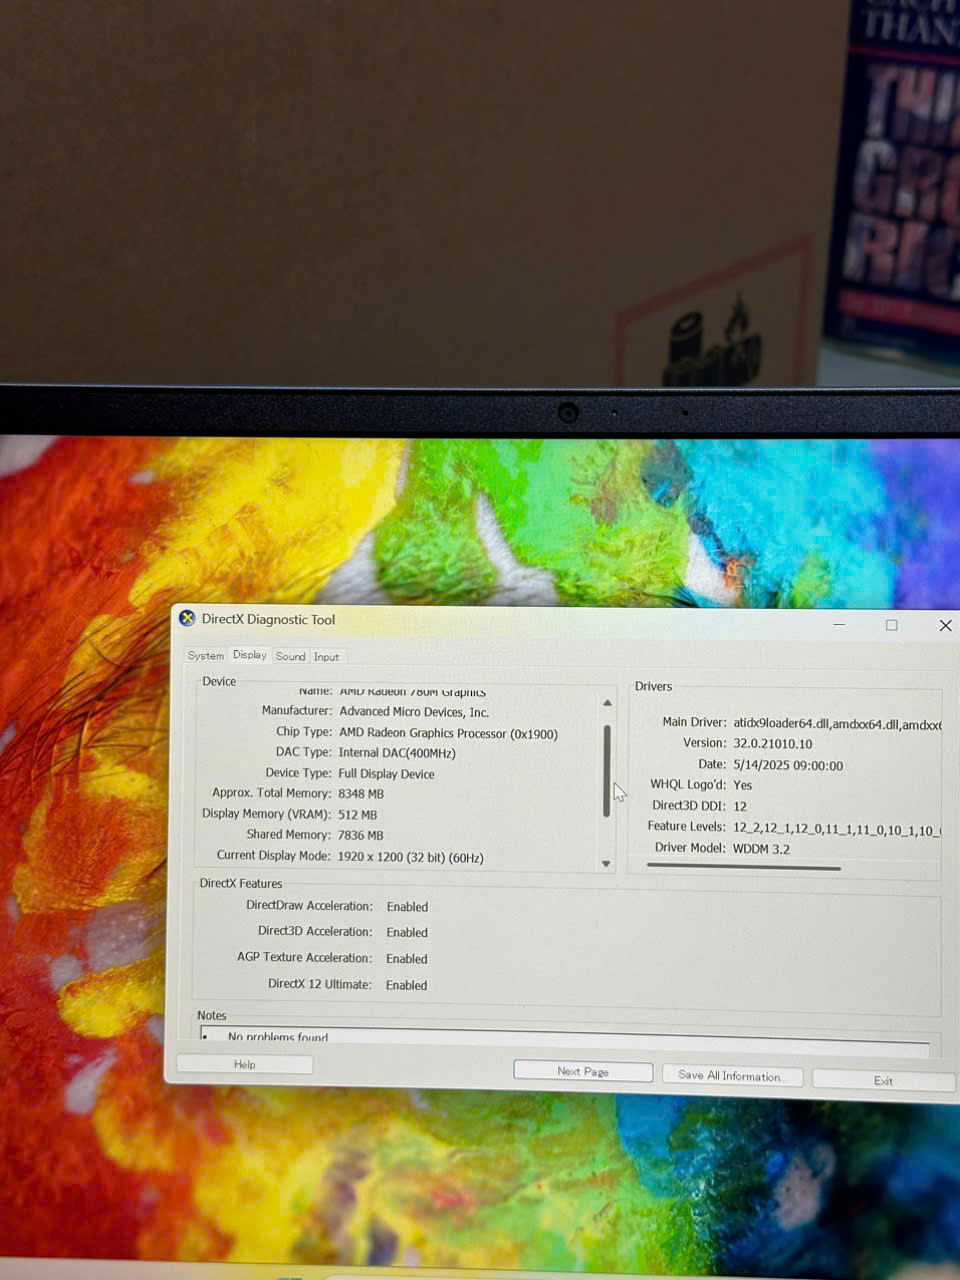Maximize the DirectX Diagnostic Tool window

coord(892,625)
